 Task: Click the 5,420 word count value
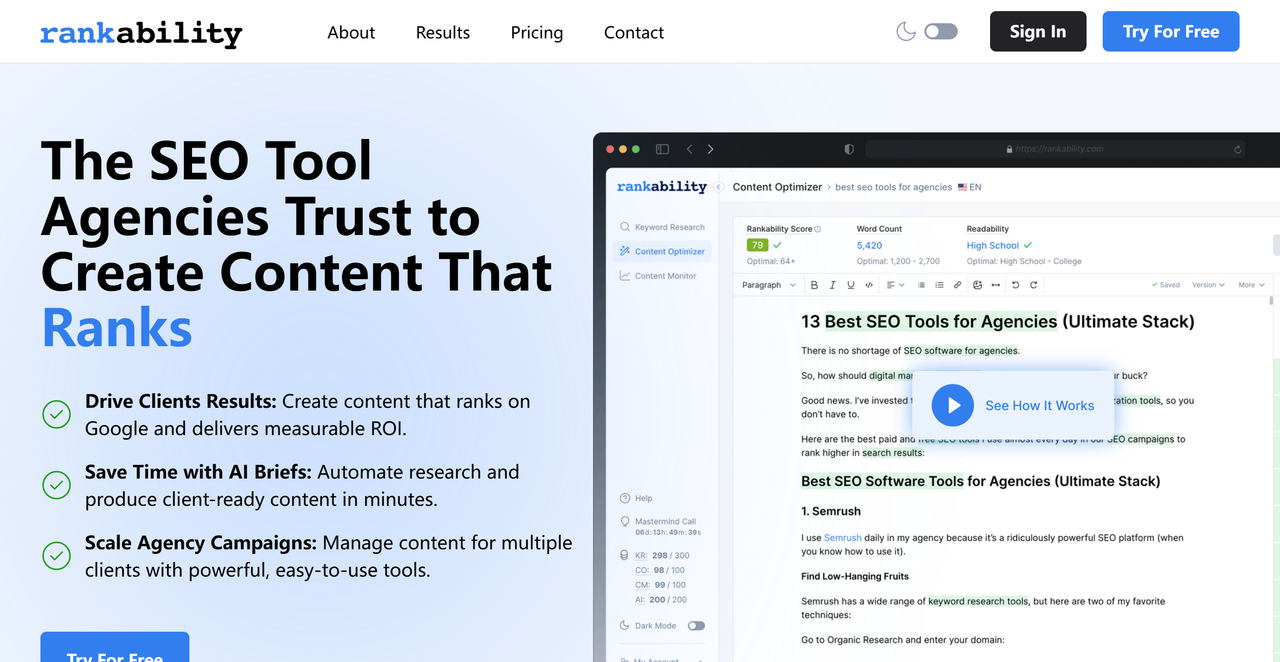click(869, 245)
